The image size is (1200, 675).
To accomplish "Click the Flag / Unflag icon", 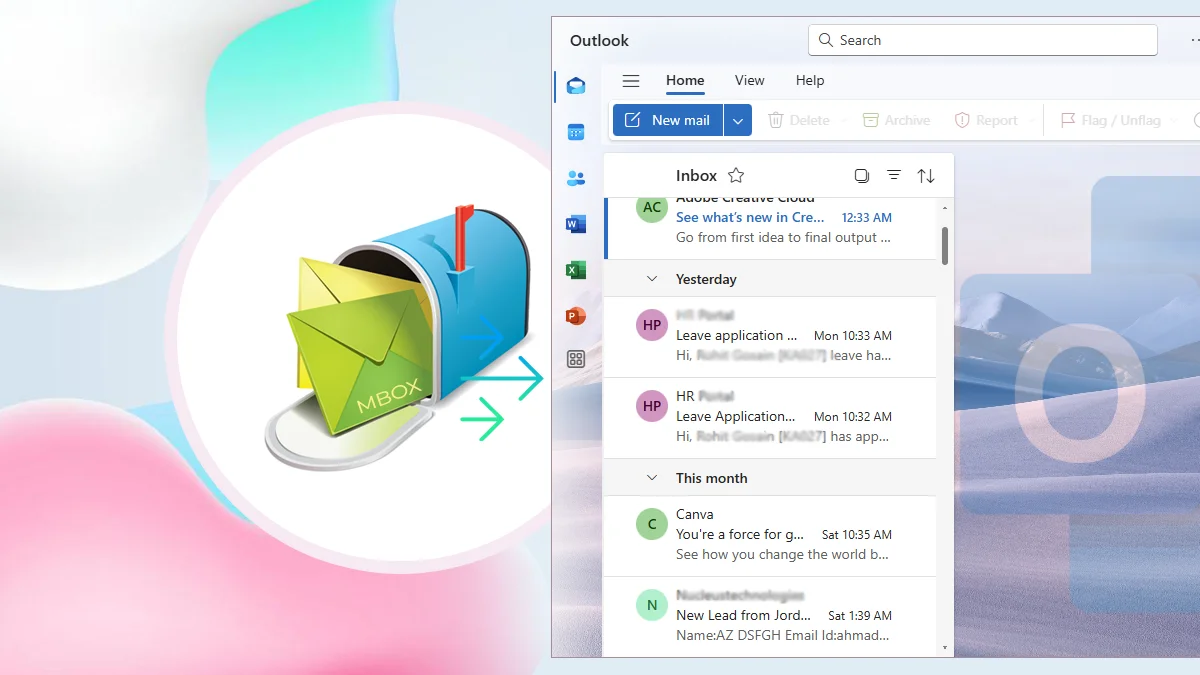I will tap(1067, 120).
